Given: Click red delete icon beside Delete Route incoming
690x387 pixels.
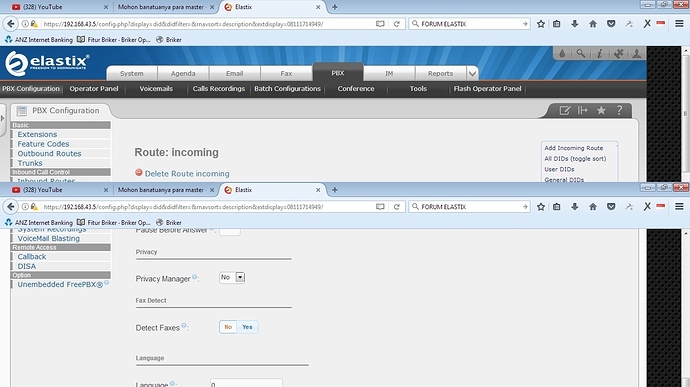Looking at the screenshot, I should [139, 173].
